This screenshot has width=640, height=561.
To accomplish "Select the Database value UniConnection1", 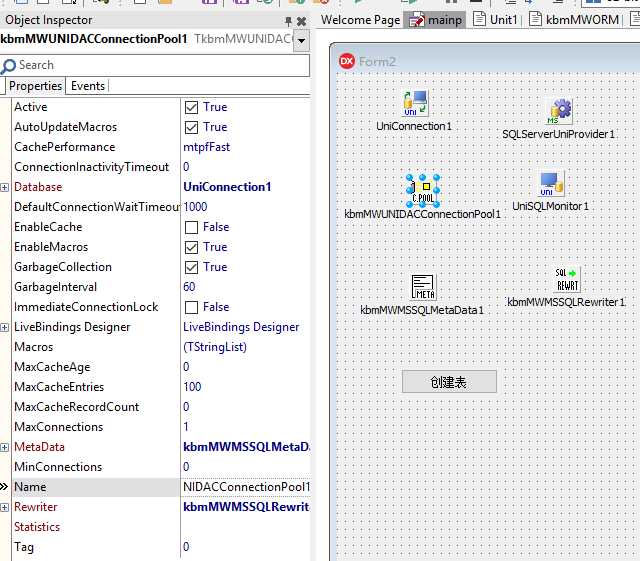I will pyautogui.click(x=227, y=187).
